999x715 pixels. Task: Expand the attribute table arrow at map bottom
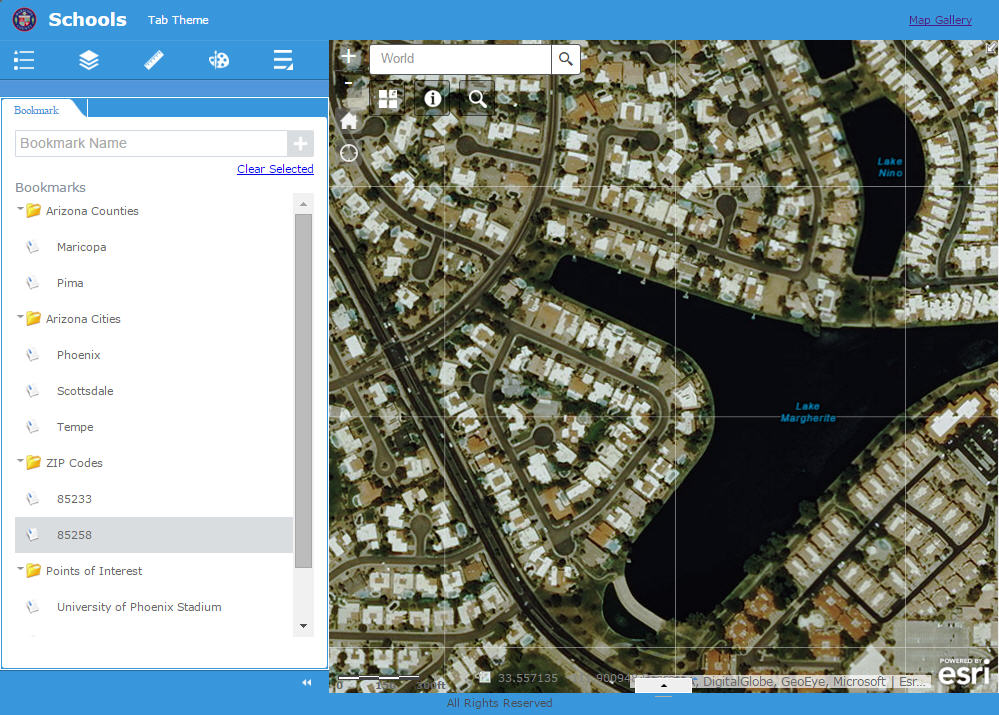pyautogui.click(x=663, y=685)
